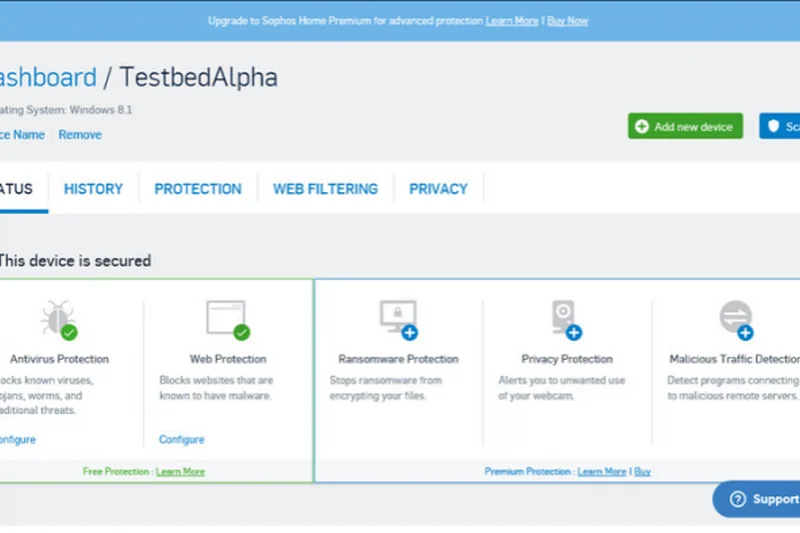Image resolution: width=800 pixels, height=533 pixels.
Task: Click Remove device link
Action: pyautogui.click(x=80, y=134)
